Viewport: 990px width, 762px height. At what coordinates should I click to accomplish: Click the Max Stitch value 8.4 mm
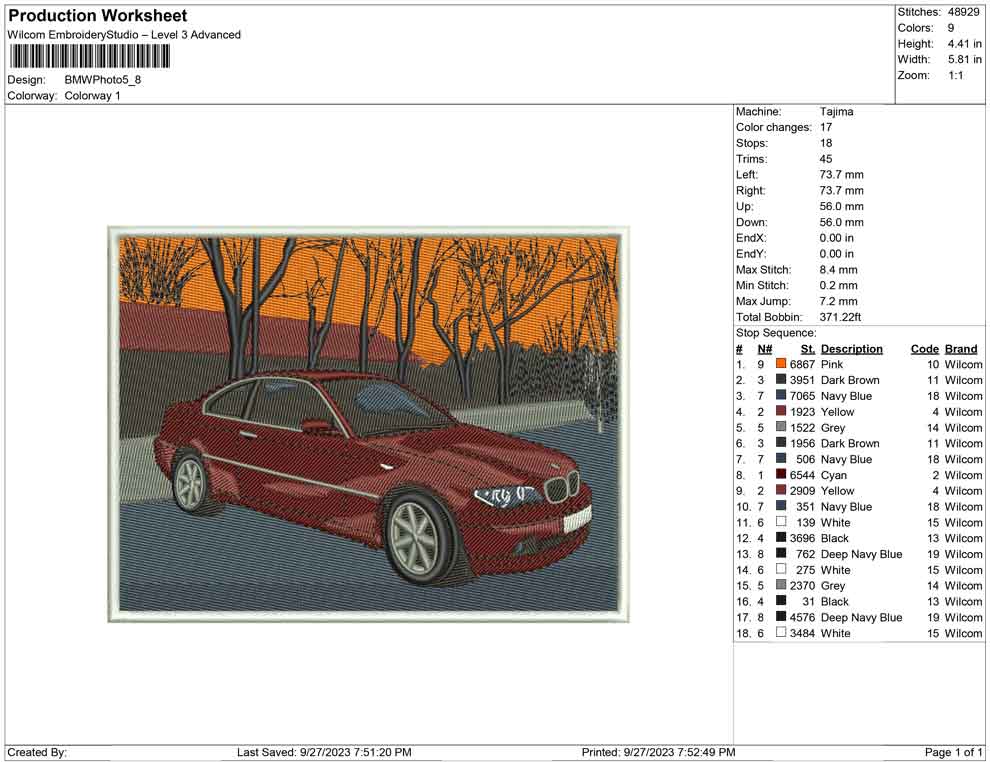coord(838,270)
